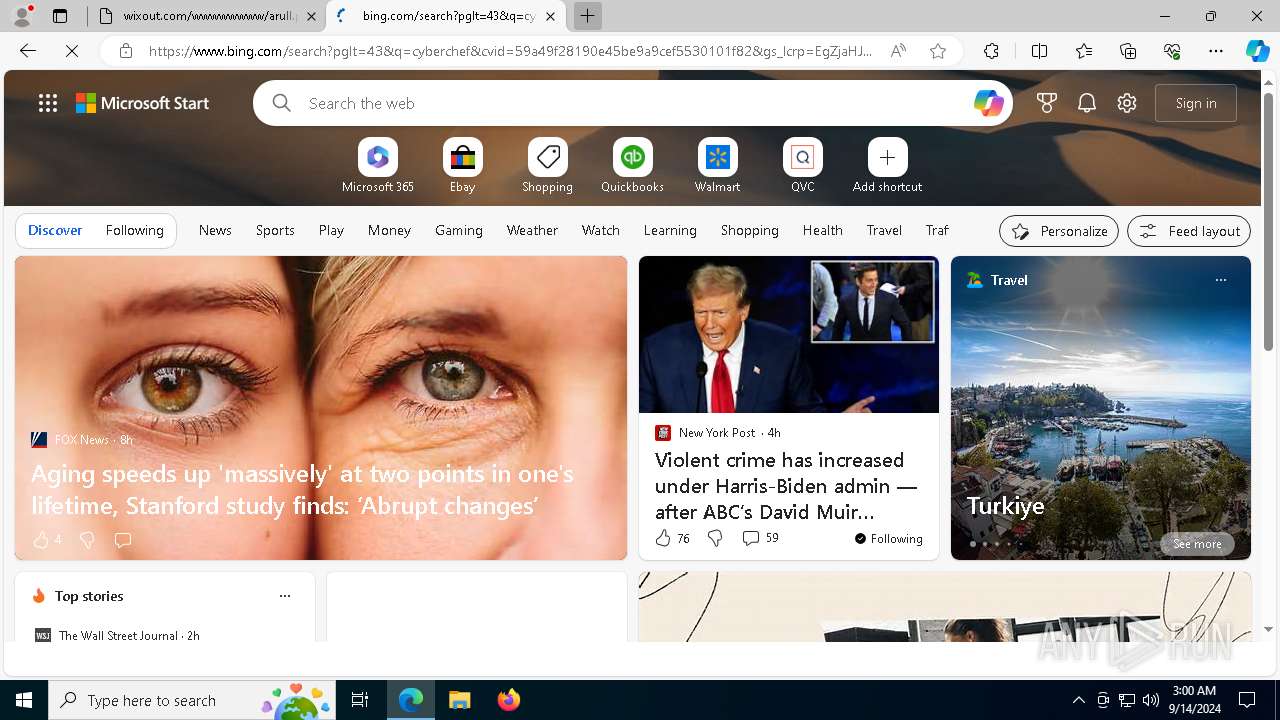
Task: Open the Shopping shortcut tile
Action: tap(547, 166)
